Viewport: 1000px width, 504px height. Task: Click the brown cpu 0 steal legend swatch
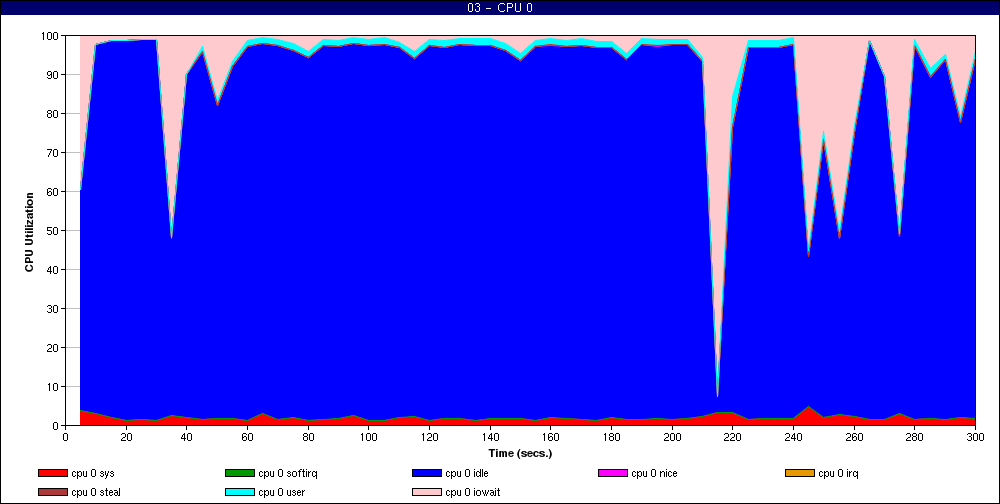52,493
